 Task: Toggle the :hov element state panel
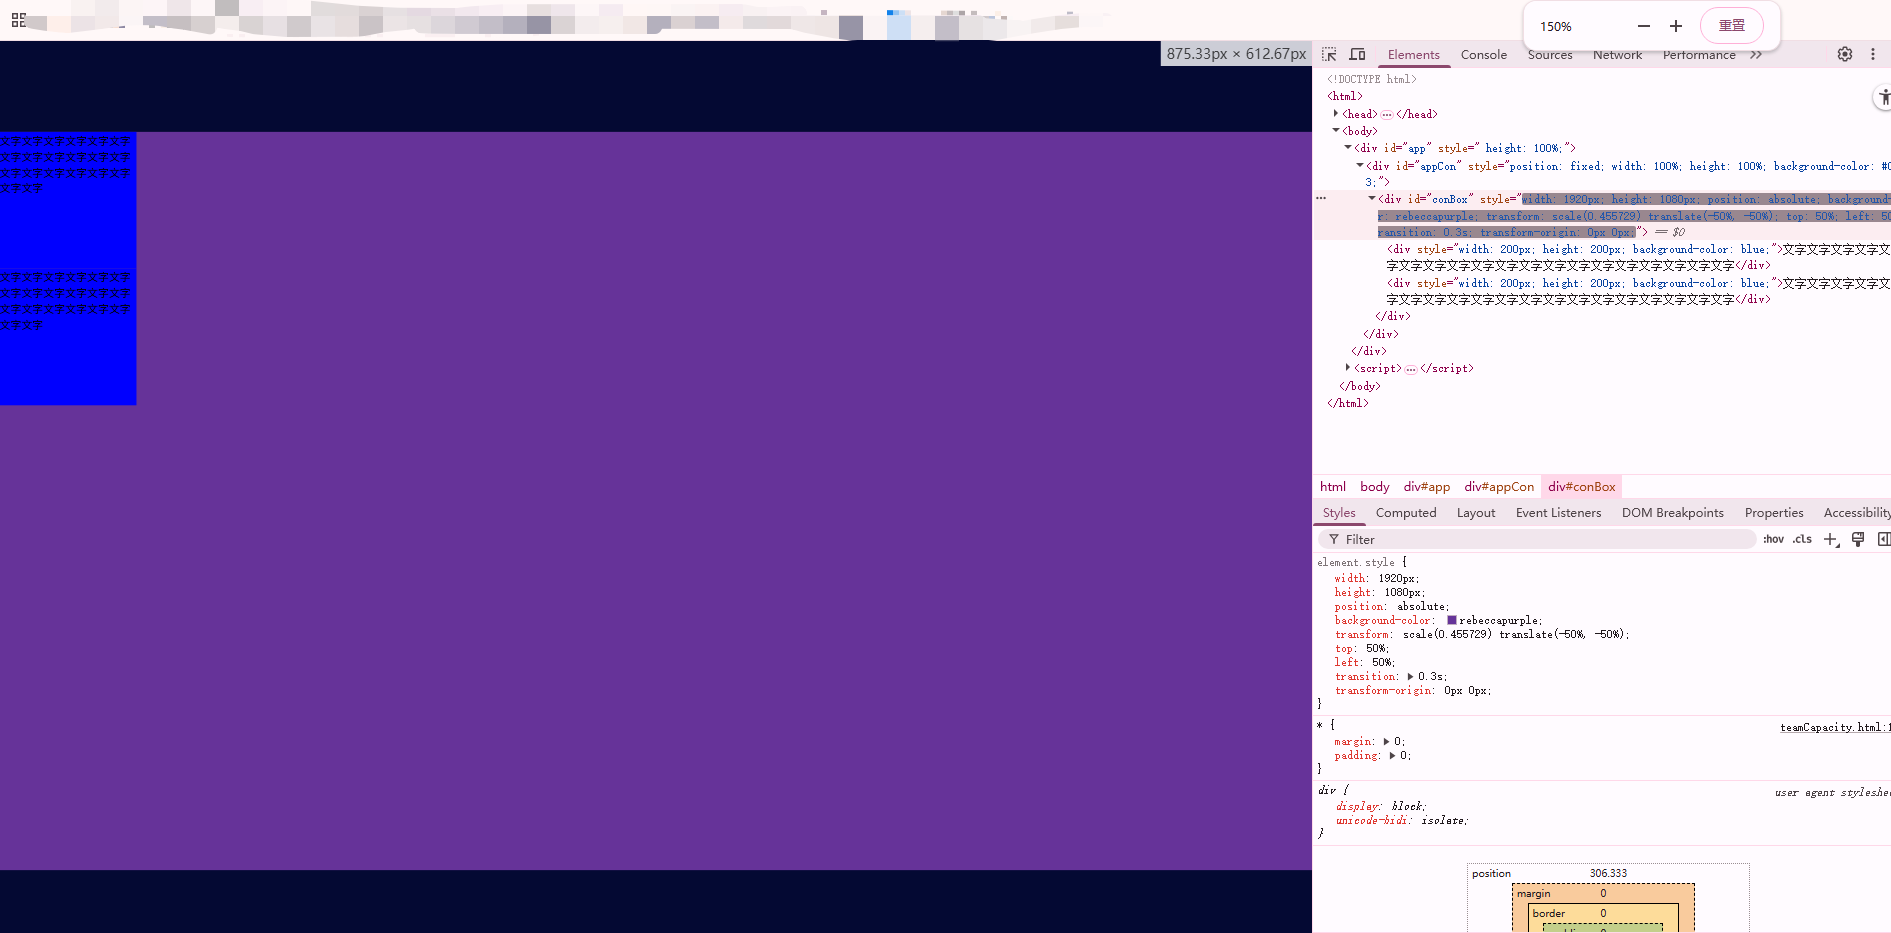coord(1773,539)
